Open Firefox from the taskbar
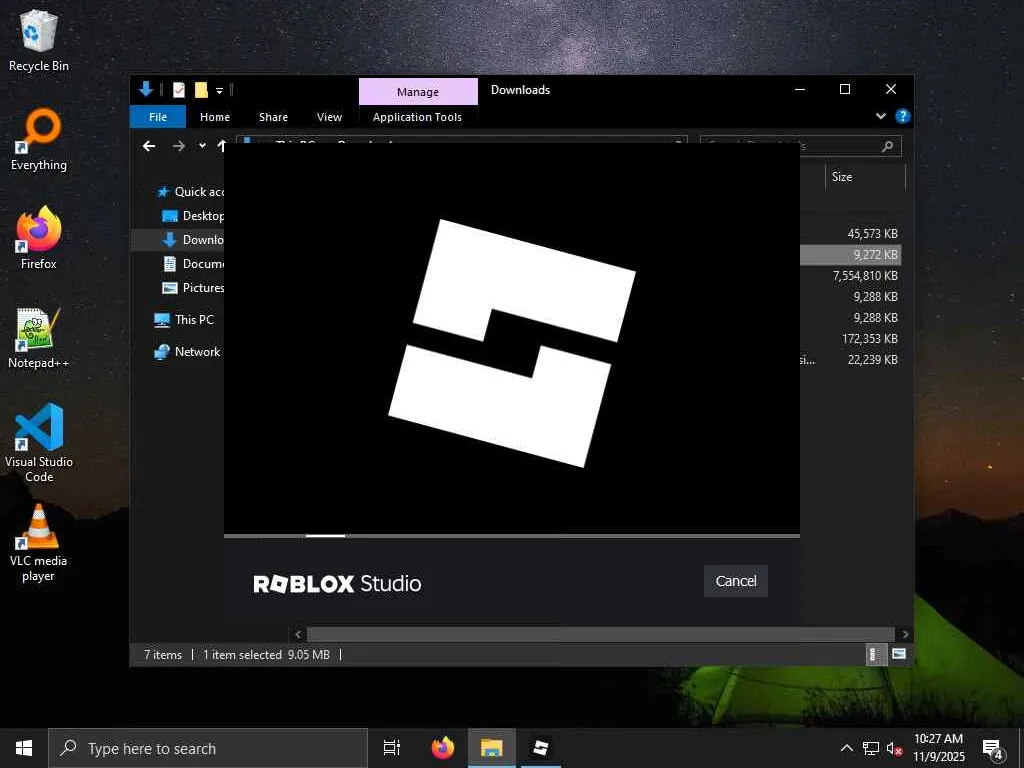Viewport: 1024px width, 768px height. click(x=443, y=748)
